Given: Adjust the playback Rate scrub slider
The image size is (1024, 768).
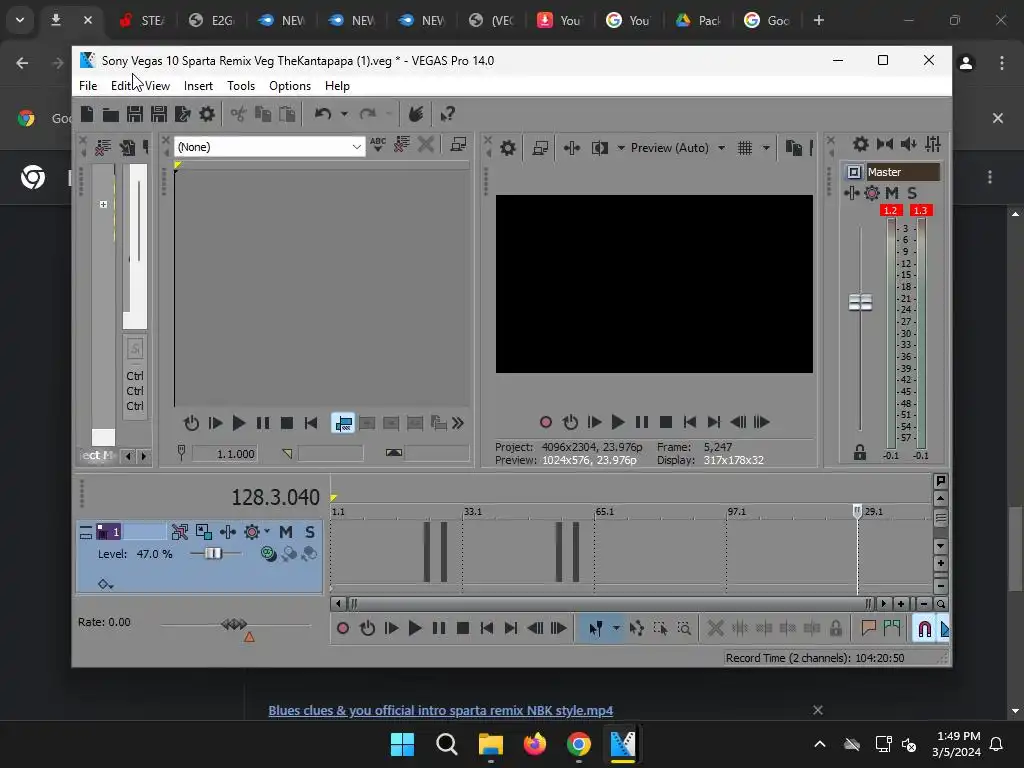Looking at the screenshot, I should (x=234, y=624).
